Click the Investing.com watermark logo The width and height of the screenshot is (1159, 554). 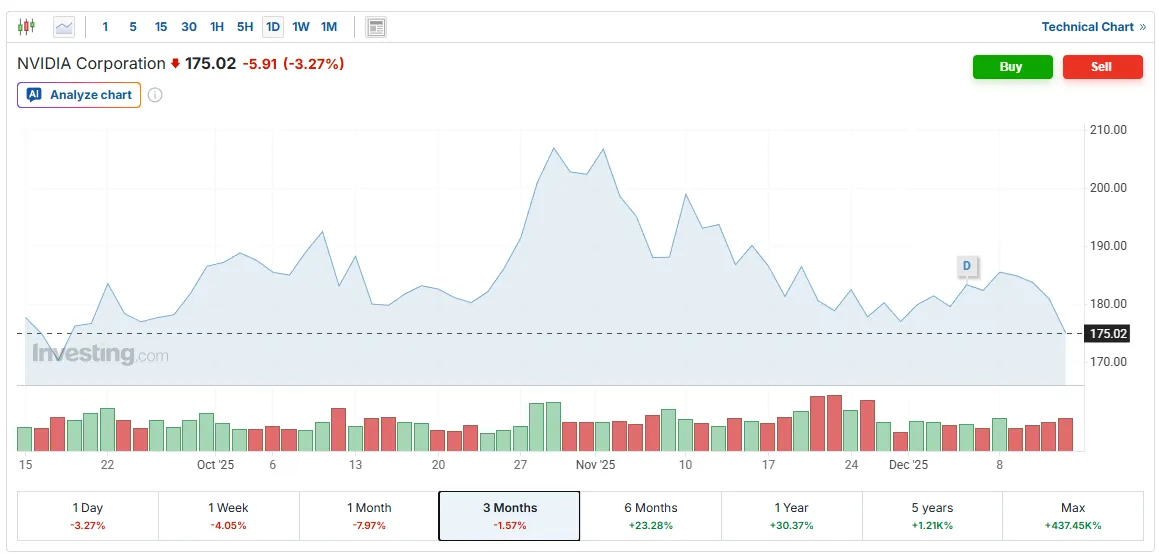click(x=100, y=354)
